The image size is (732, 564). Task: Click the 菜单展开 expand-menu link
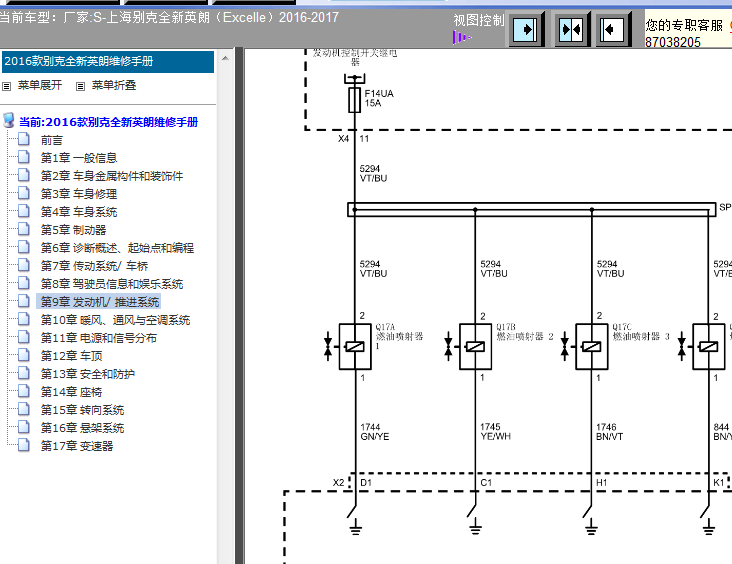[x=40, y=85]
